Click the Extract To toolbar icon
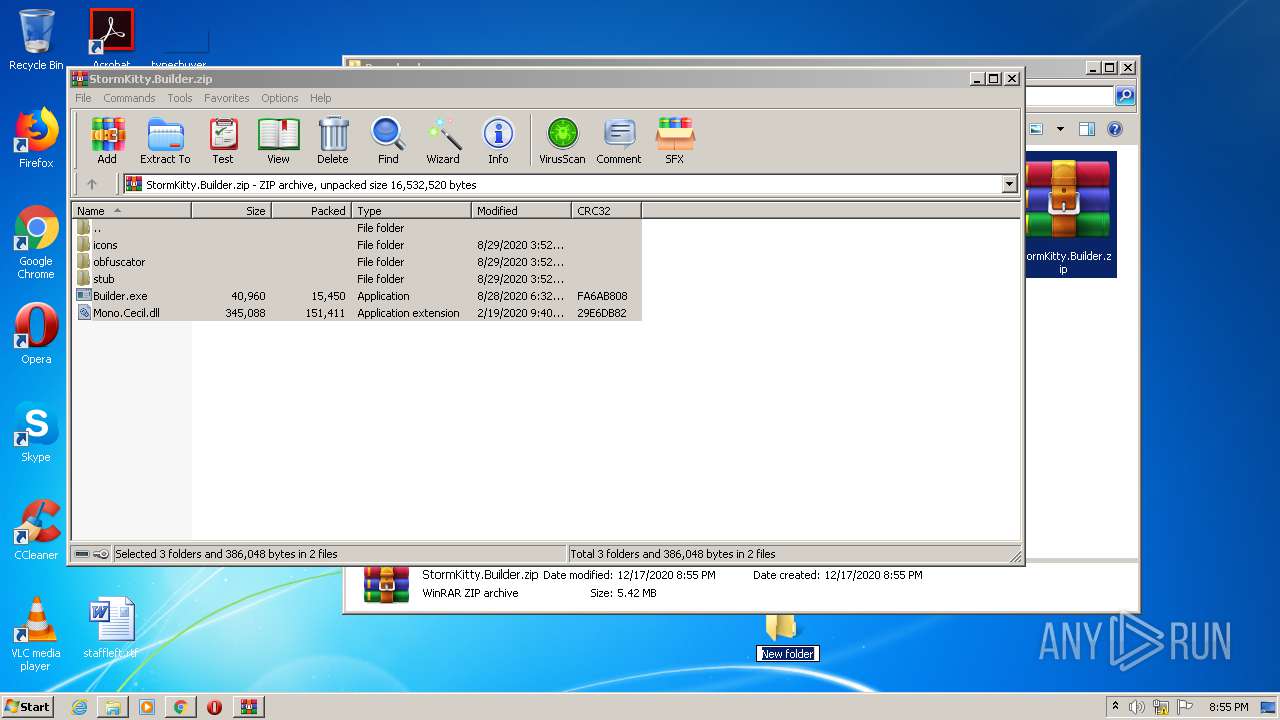 tap(165, 141)
